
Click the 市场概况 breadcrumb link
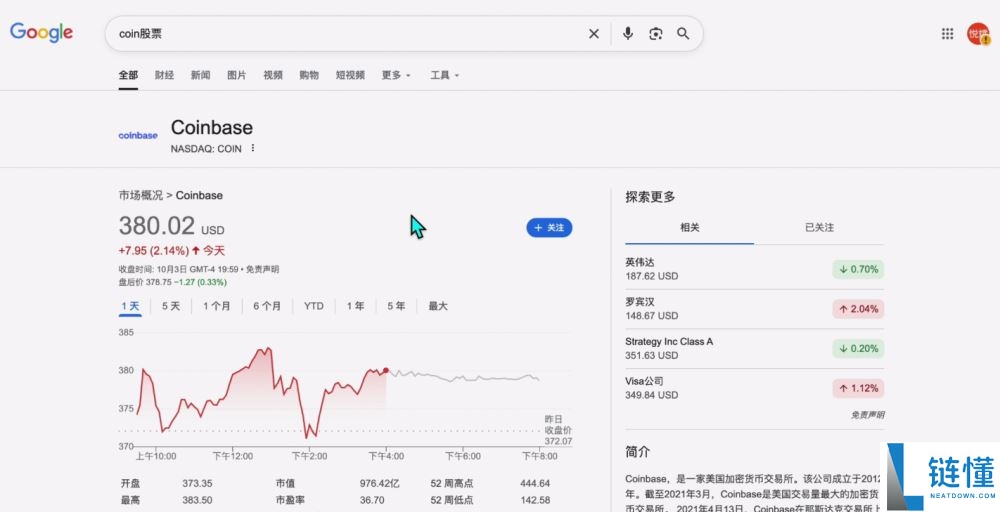[140, 195]
